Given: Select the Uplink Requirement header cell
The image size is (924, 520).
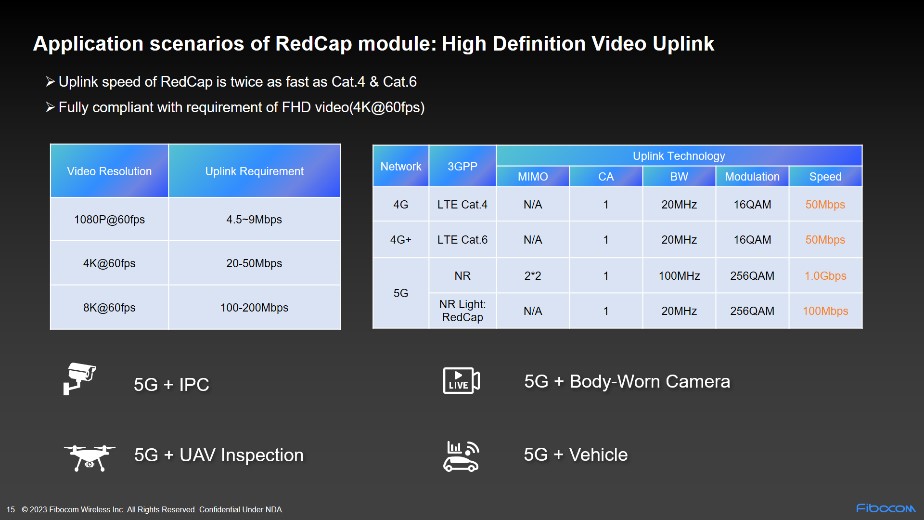Looking at the screenshot, I should coord(254,171).
